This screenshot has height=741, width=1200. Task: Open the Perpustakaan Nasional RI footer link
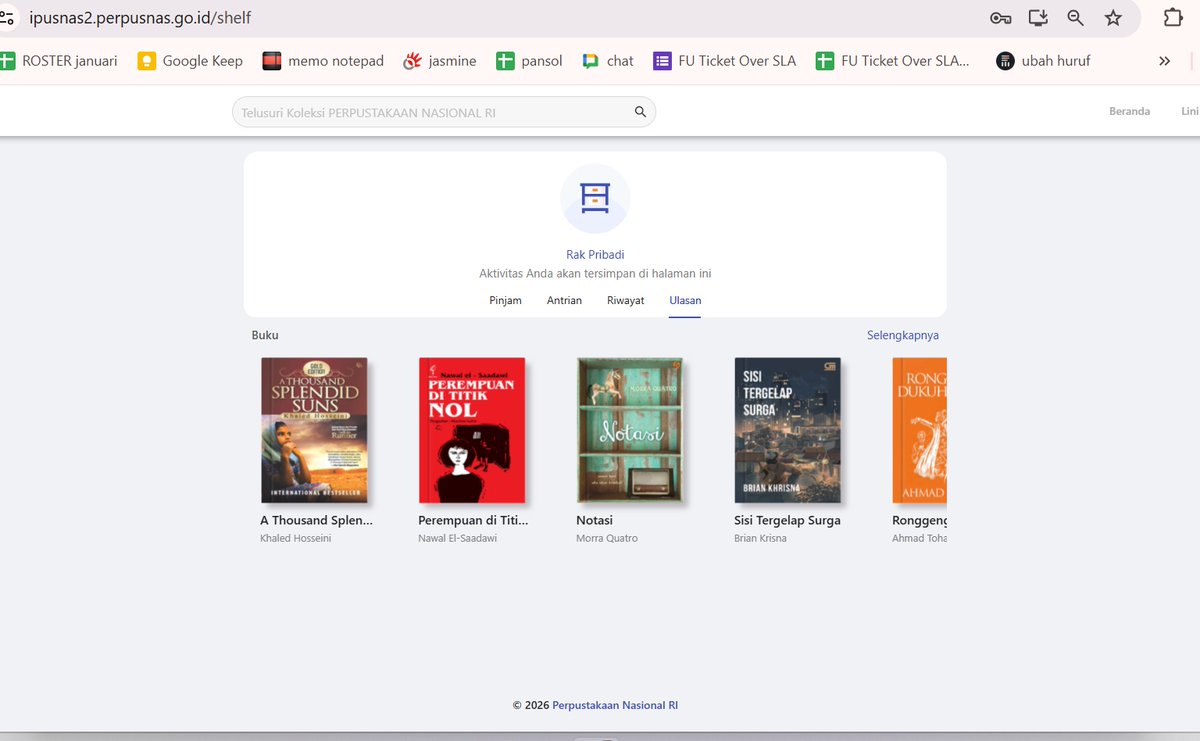pyautogui.click(x=615, y=705)
